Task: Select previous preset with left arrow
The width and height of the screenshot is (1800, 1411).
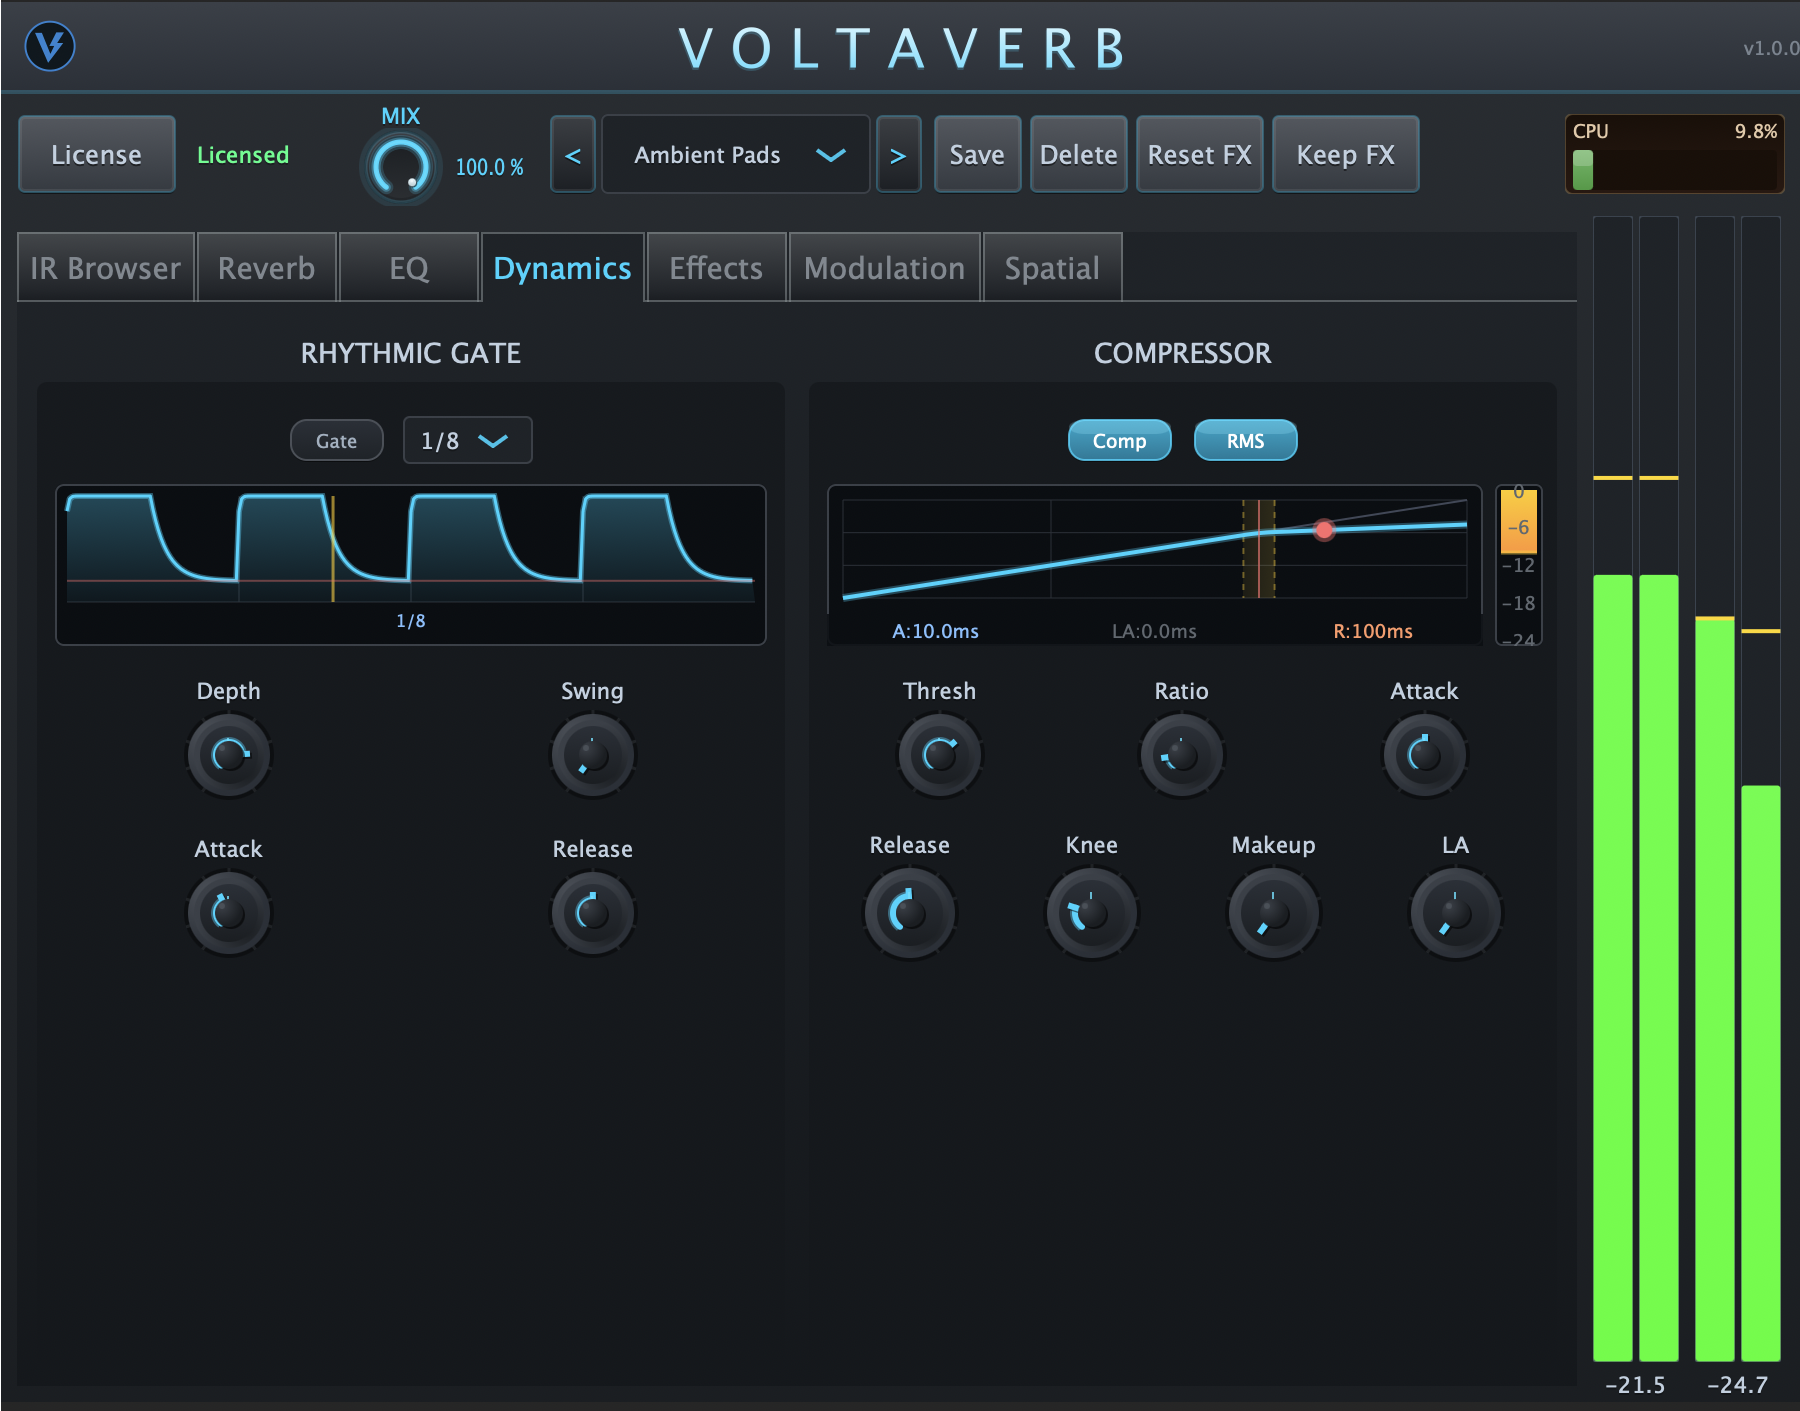Action: click(x=573, y=155)
